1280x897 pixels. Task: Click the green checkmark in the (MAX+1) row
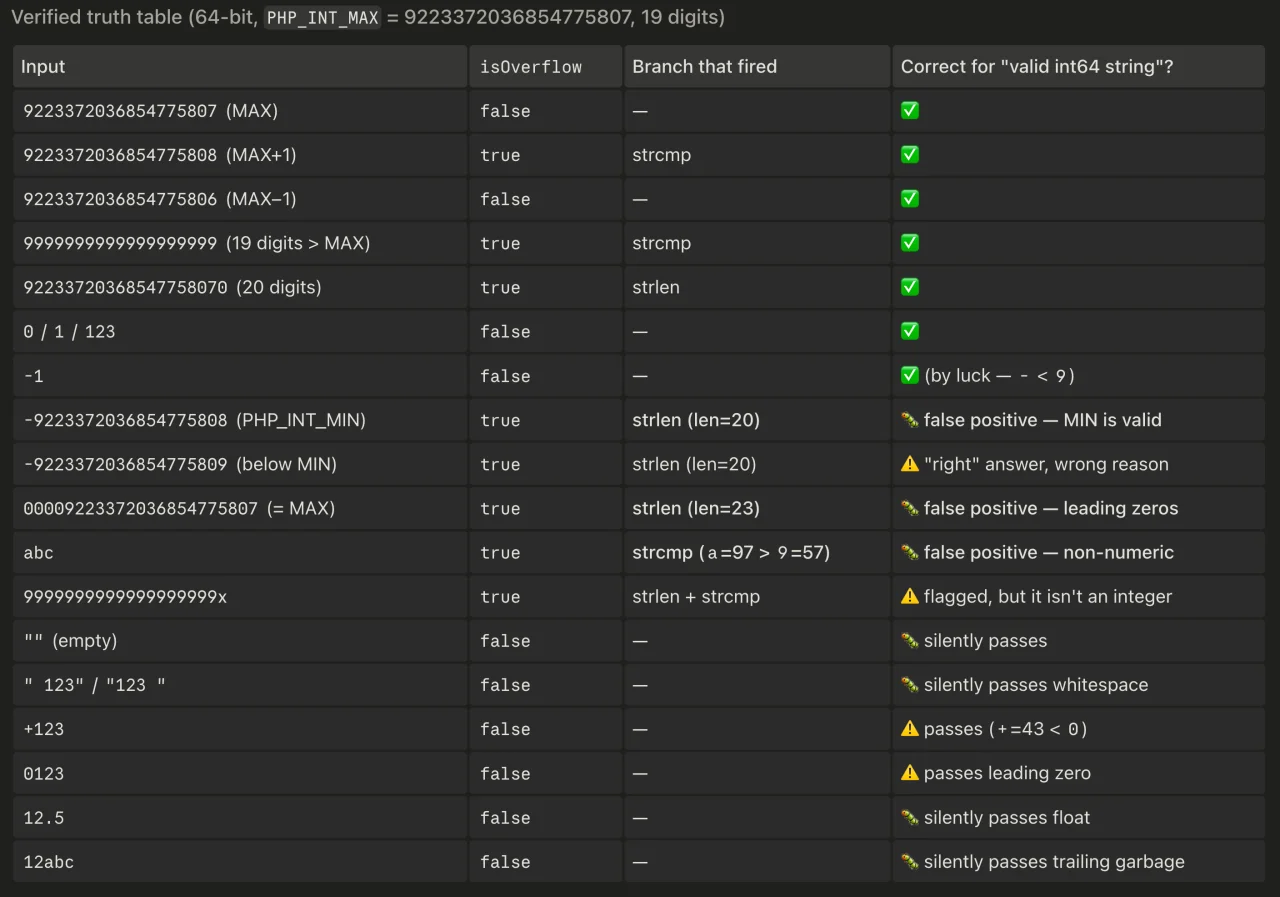point(910,155)
